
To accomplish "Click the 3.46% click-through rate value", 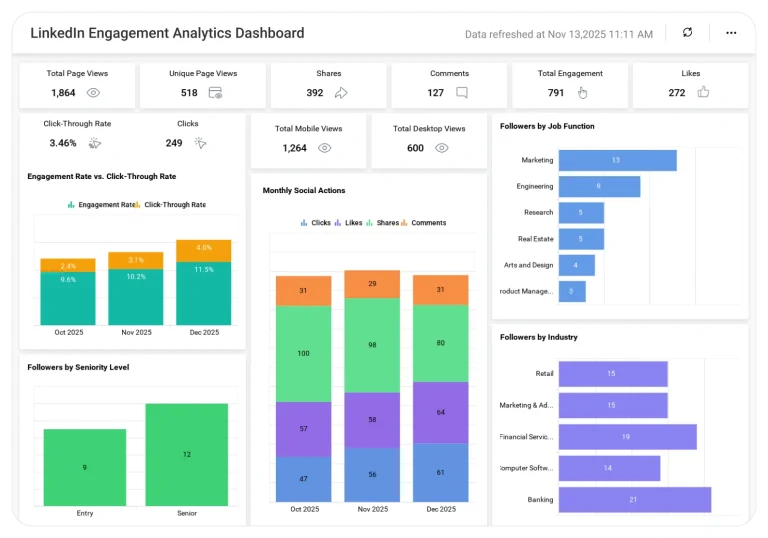I will (63, 143).
